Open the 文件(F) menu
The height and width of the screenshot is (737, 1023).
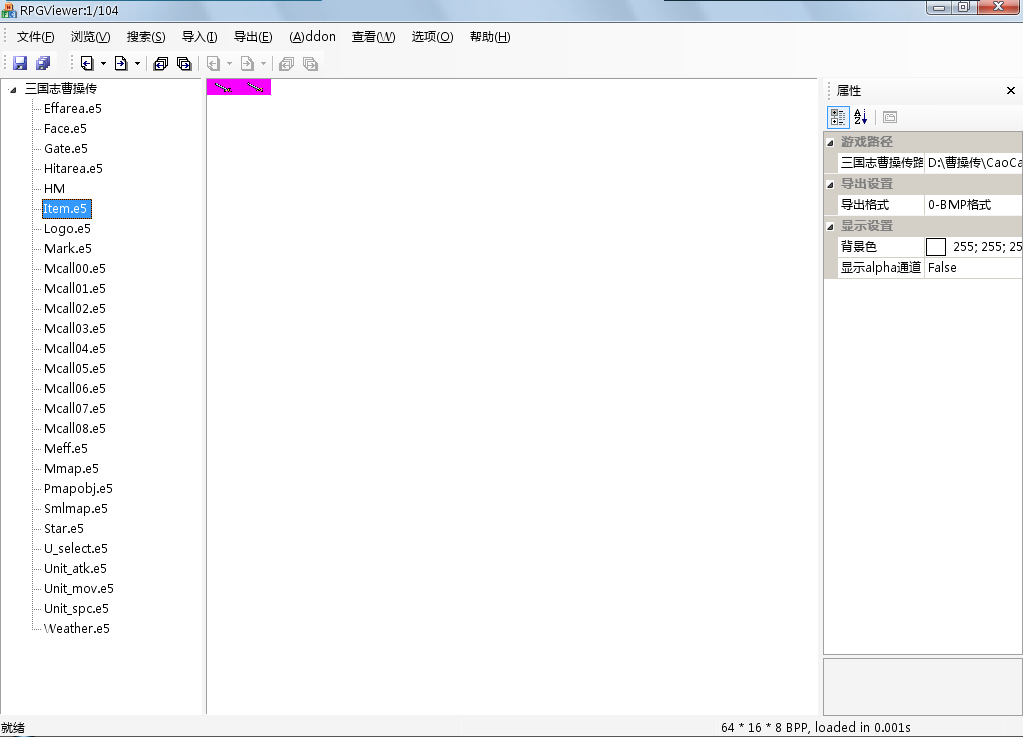[35, 37]
